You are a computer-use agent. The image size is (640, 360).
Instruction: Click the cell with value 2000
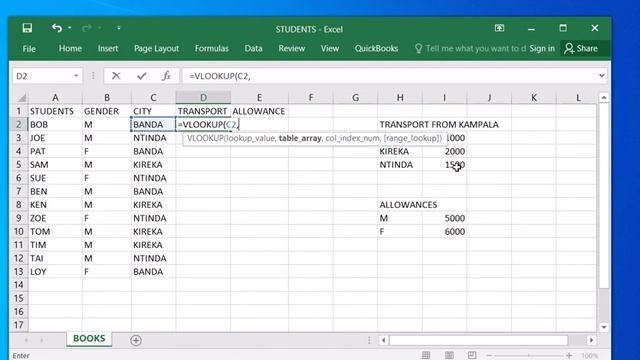[444, 151]
